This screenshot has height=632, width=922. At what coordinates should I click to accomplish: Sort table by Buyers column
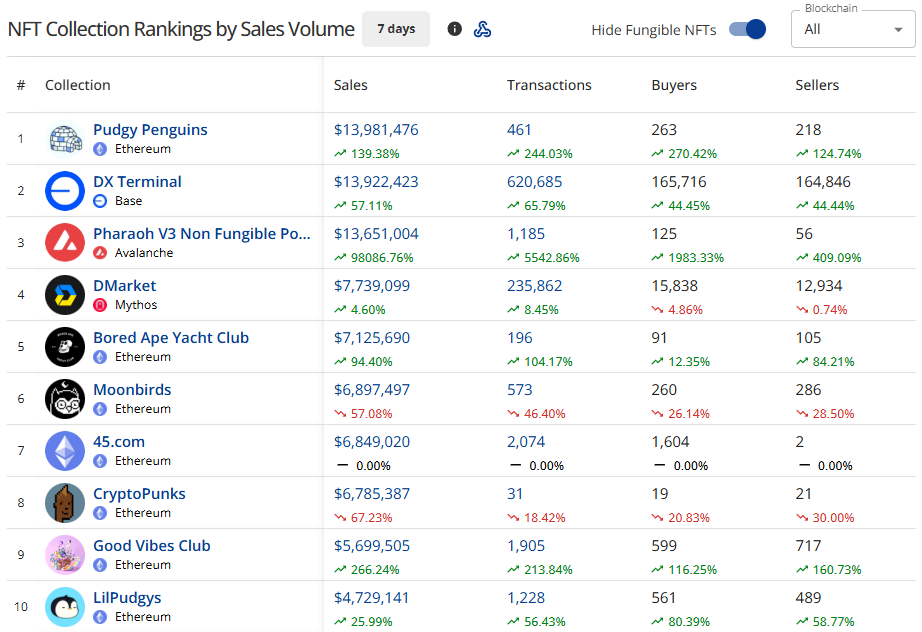(674, 85)
